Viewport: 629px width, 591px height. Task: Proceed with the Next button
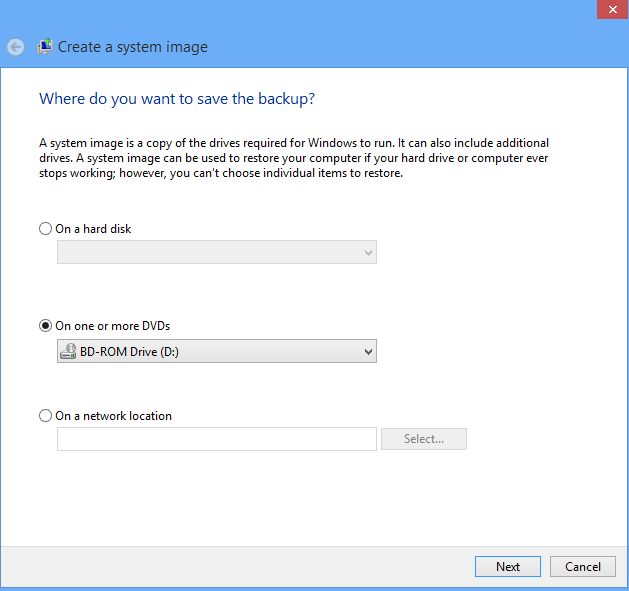(508, 567)
